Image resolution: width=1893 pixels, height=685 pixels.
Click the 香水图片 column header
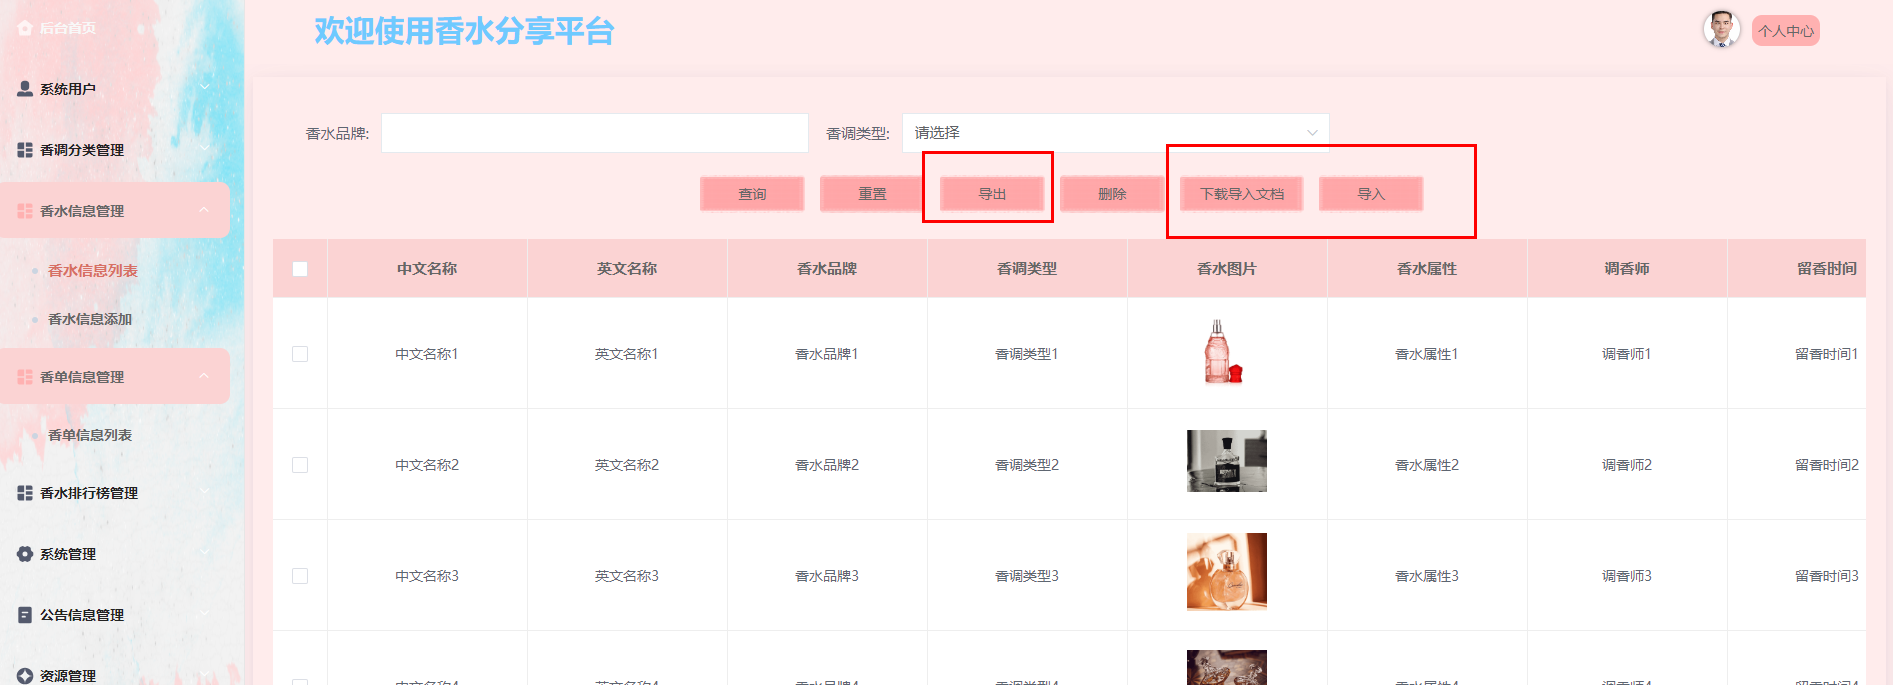1227,269
